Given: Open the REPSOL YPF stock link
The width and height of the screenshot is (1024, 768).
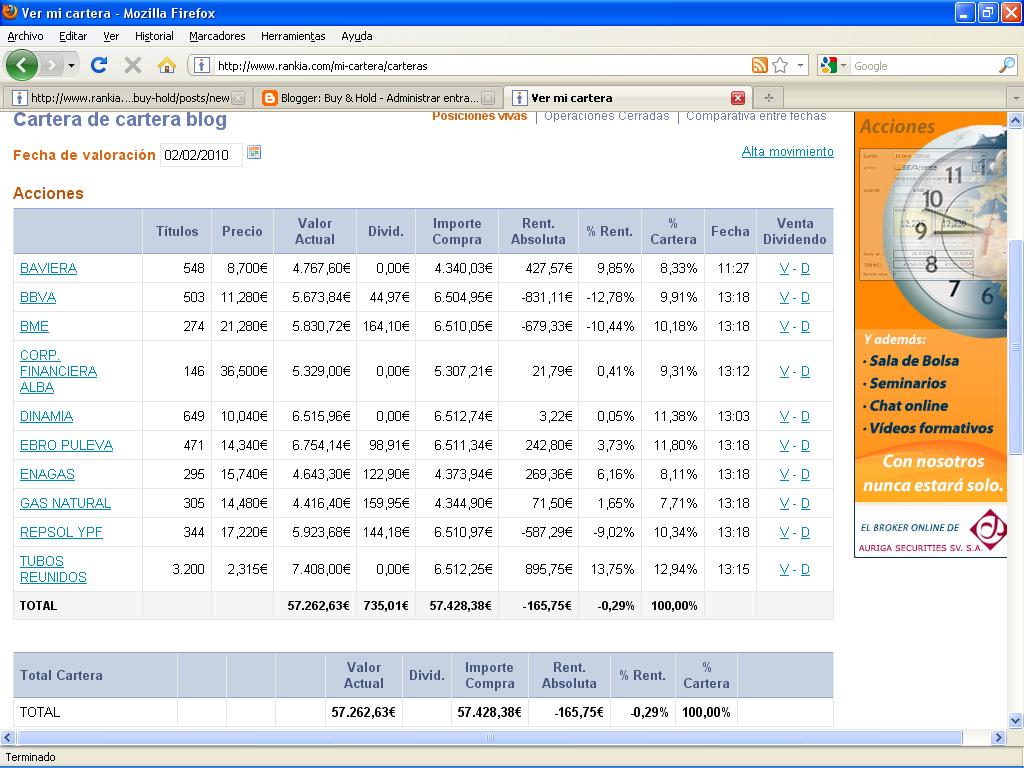Looking at the screenshot, I should [x=61, y=532].
